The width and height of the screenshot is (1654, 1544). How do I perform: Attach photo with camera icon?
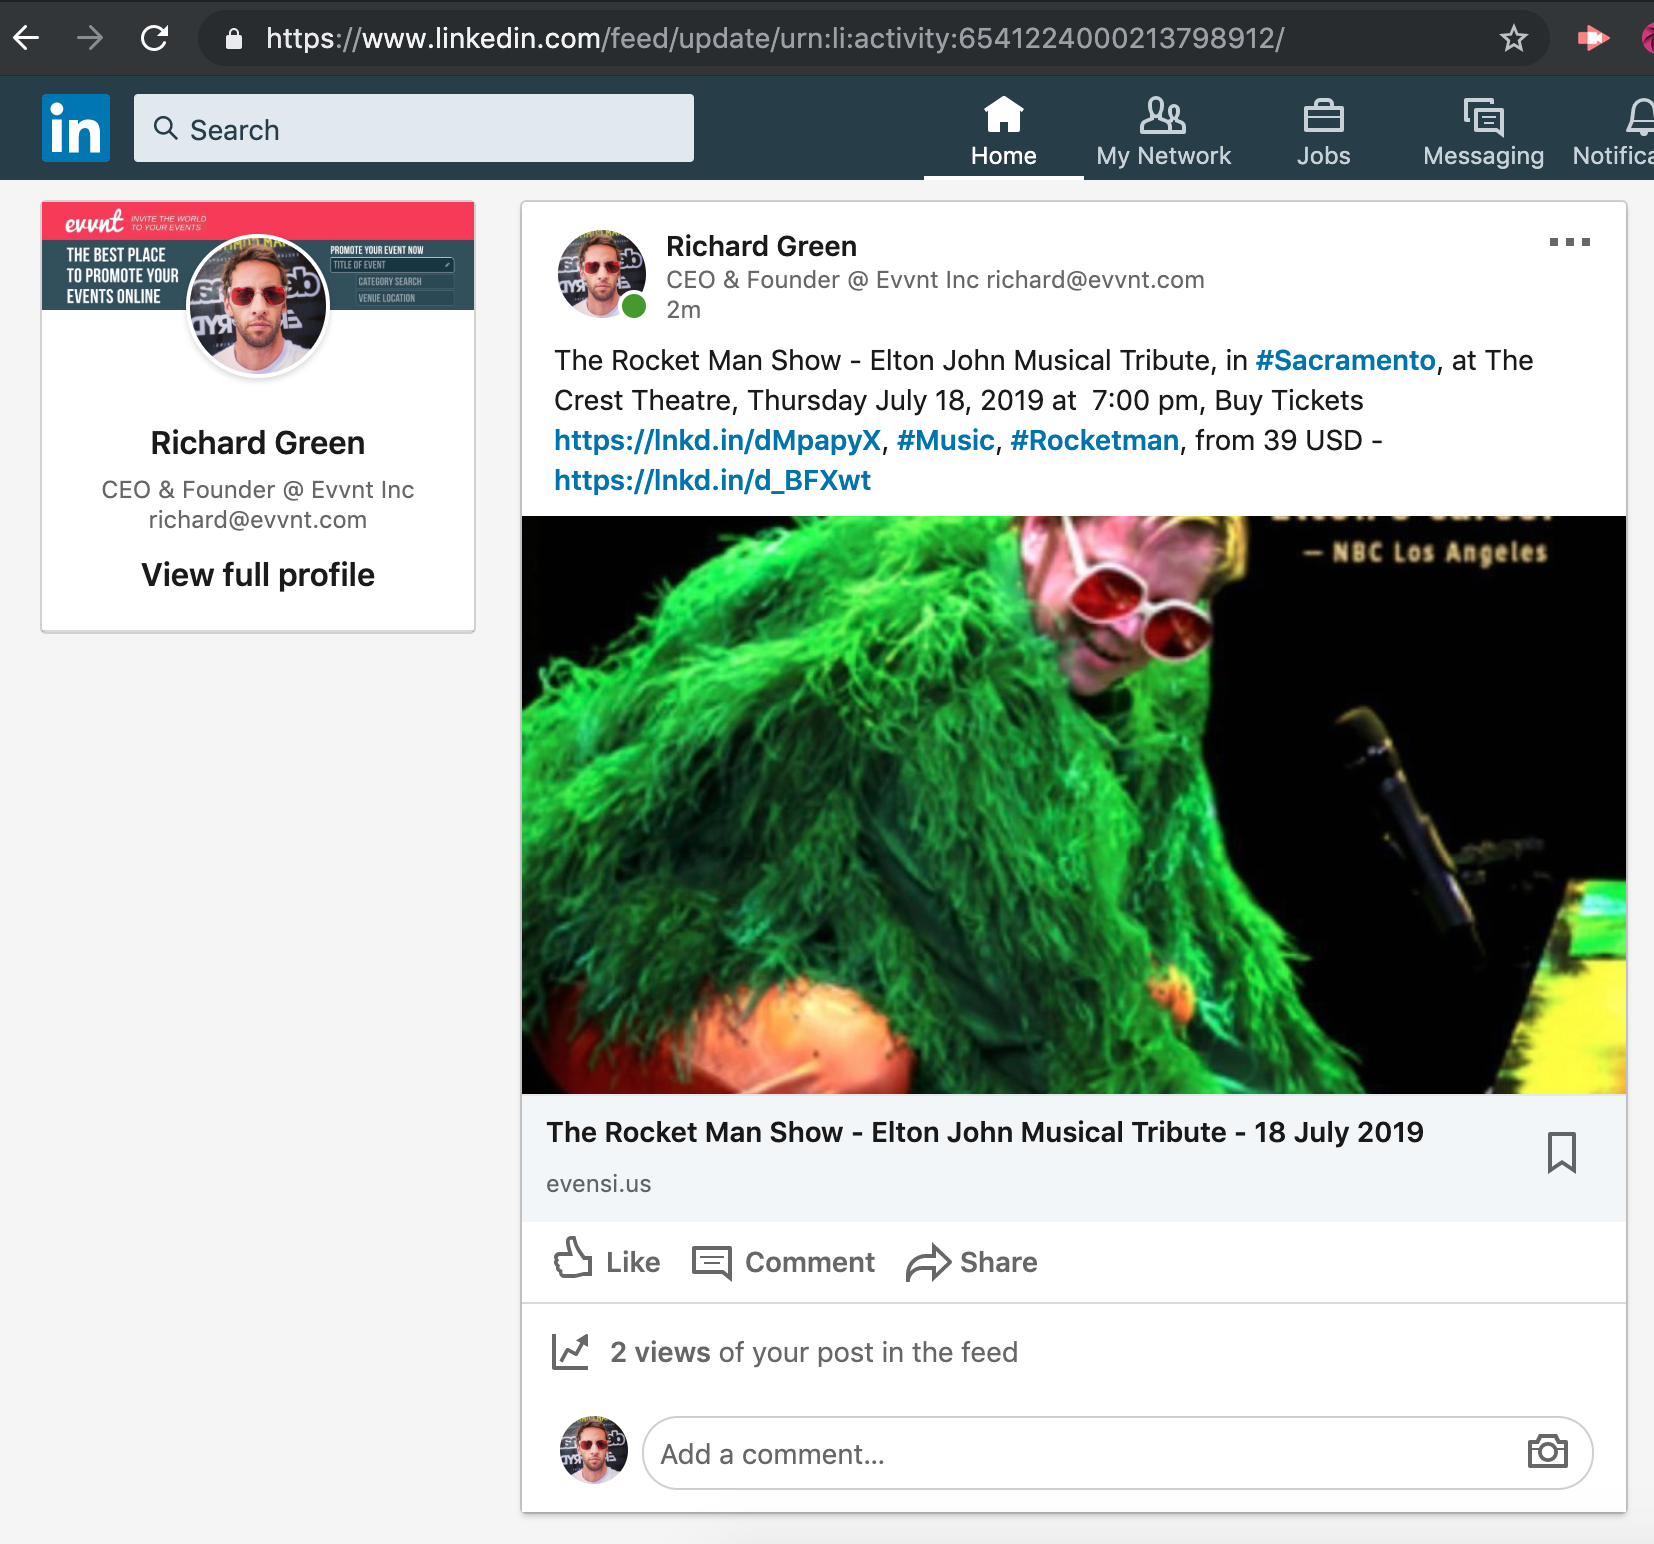coord(1547,1452)
